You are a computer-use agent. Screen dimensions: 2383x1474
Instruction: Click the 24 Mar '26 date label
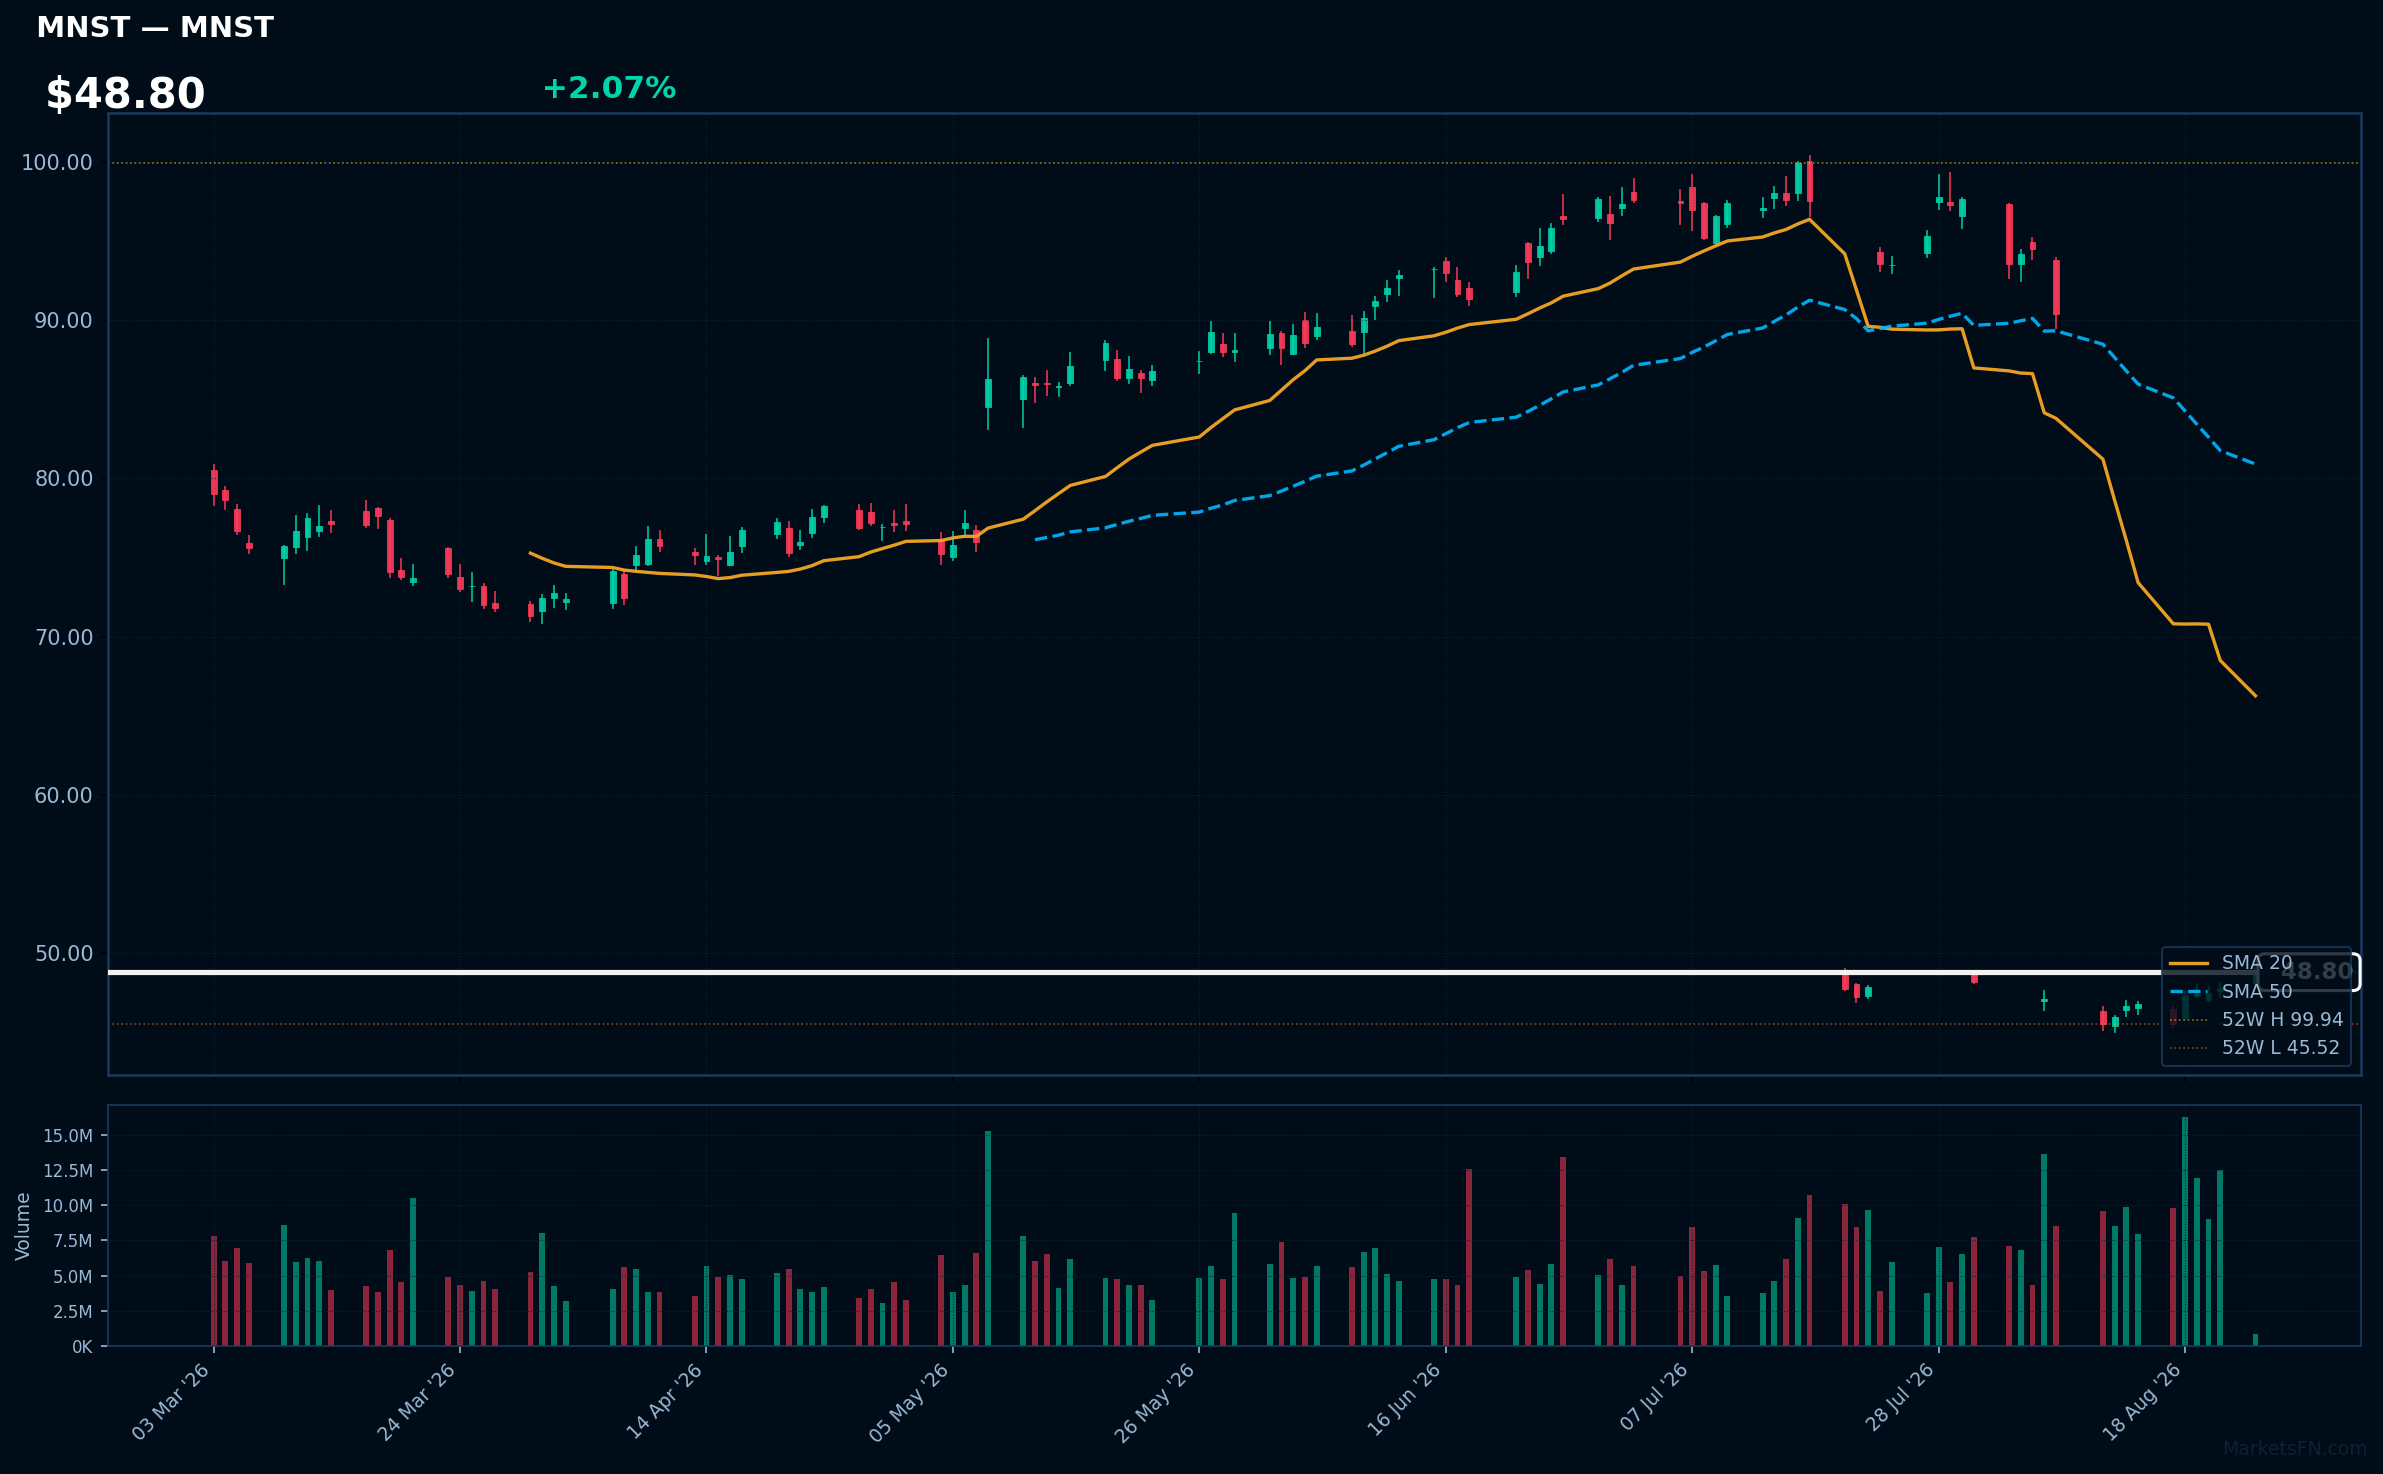click(416, 1402)
